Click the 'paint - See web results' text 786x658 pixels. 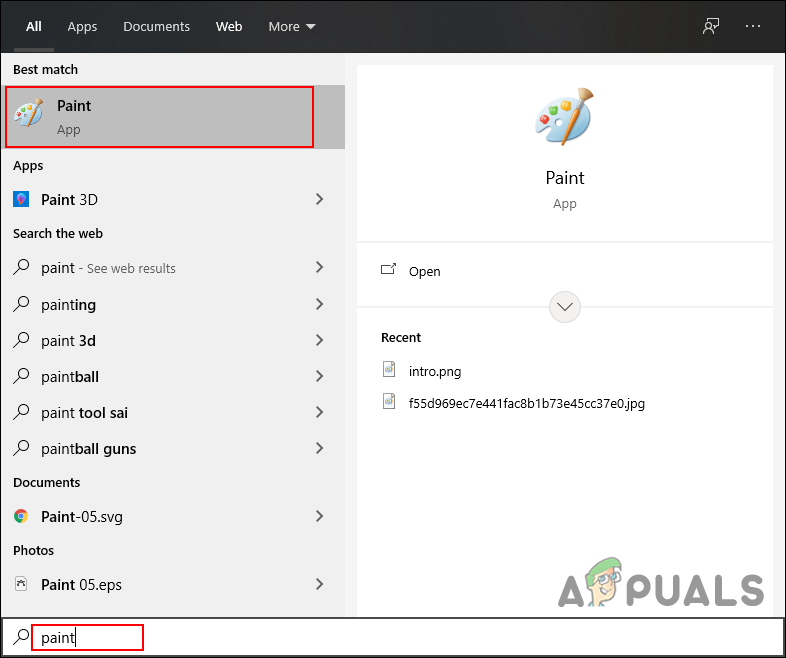[x=108, y=269]
